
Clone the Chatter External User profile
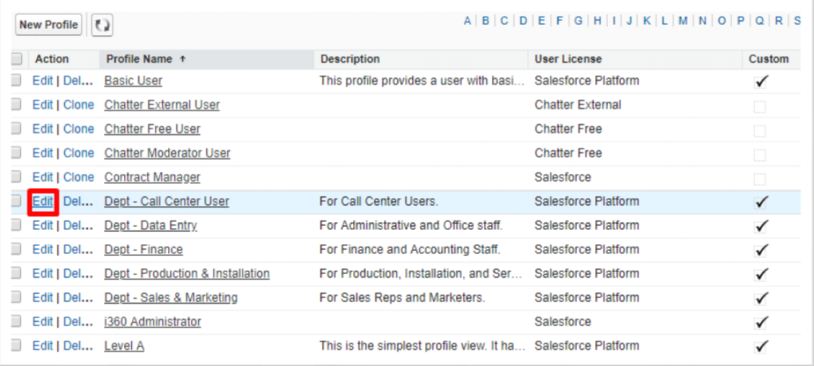pos(78,105)
